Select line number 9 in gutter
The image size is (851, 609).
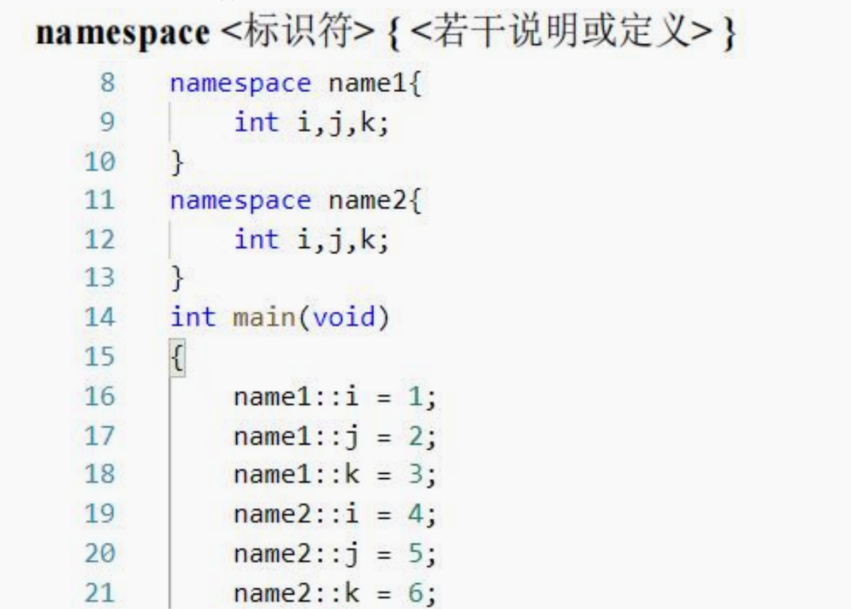point(107,122)
